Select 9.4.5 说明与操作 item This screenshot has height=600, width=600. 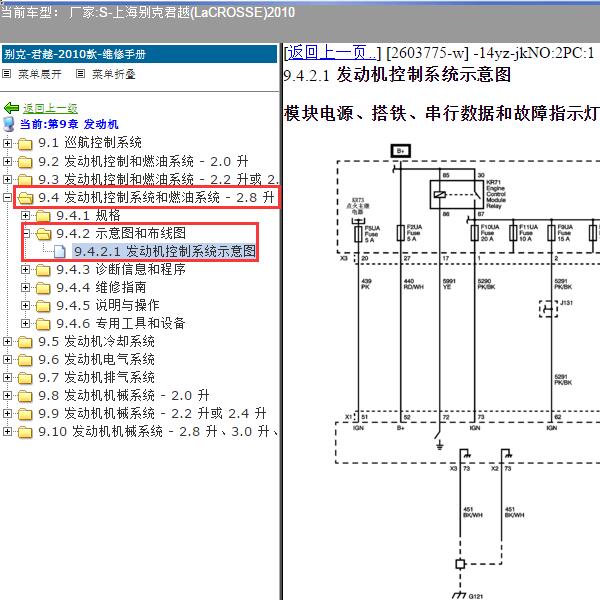(108, 305)
